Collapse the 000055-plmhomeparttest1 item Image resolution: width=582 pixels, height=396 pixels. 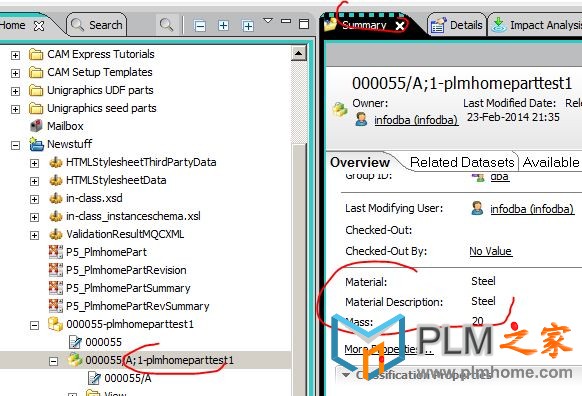pos(34,325)
